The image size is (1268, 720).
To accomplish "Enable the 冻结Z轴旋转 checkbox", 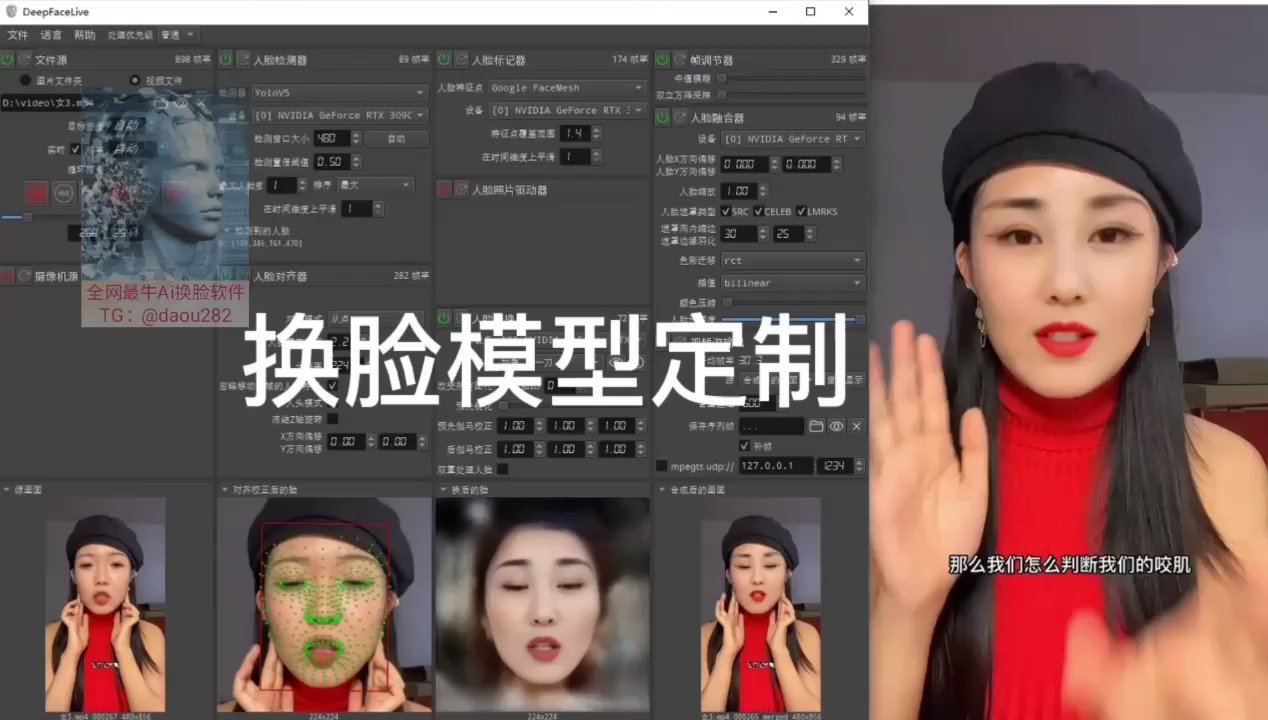I will click(x=333, y=419).
